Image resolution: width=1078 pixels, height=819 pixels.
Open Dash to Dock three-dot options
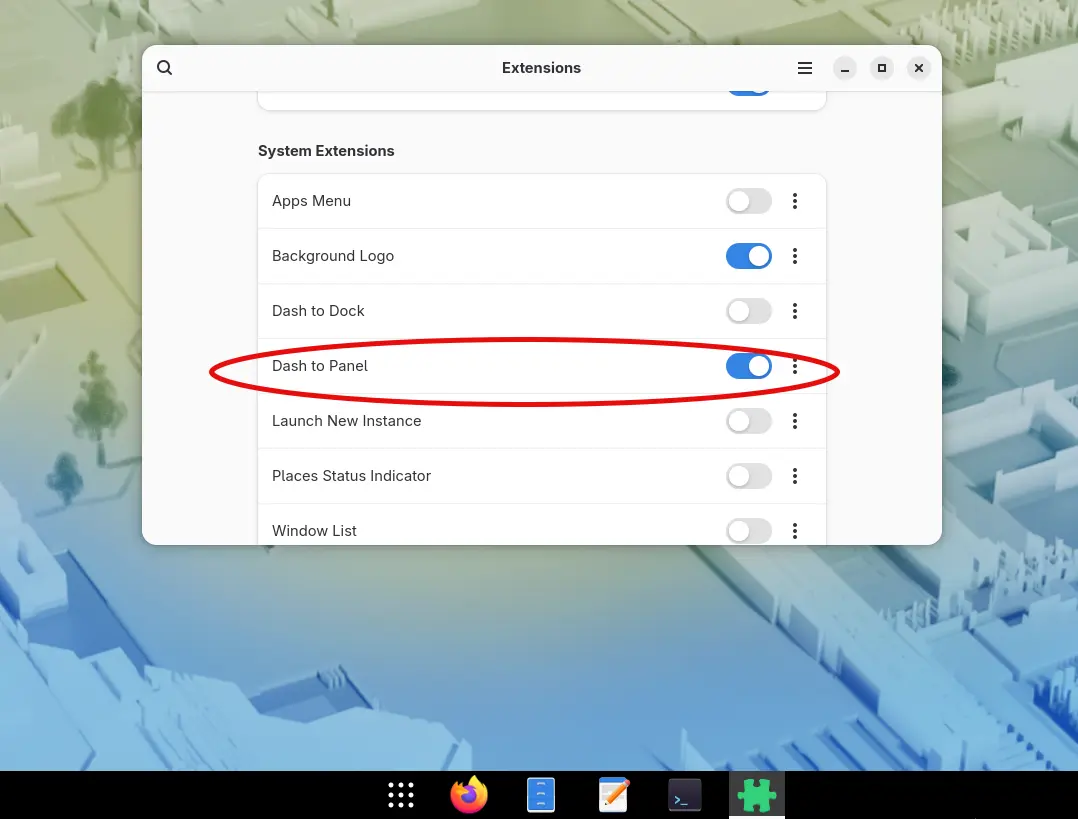[x=795, y=311]
